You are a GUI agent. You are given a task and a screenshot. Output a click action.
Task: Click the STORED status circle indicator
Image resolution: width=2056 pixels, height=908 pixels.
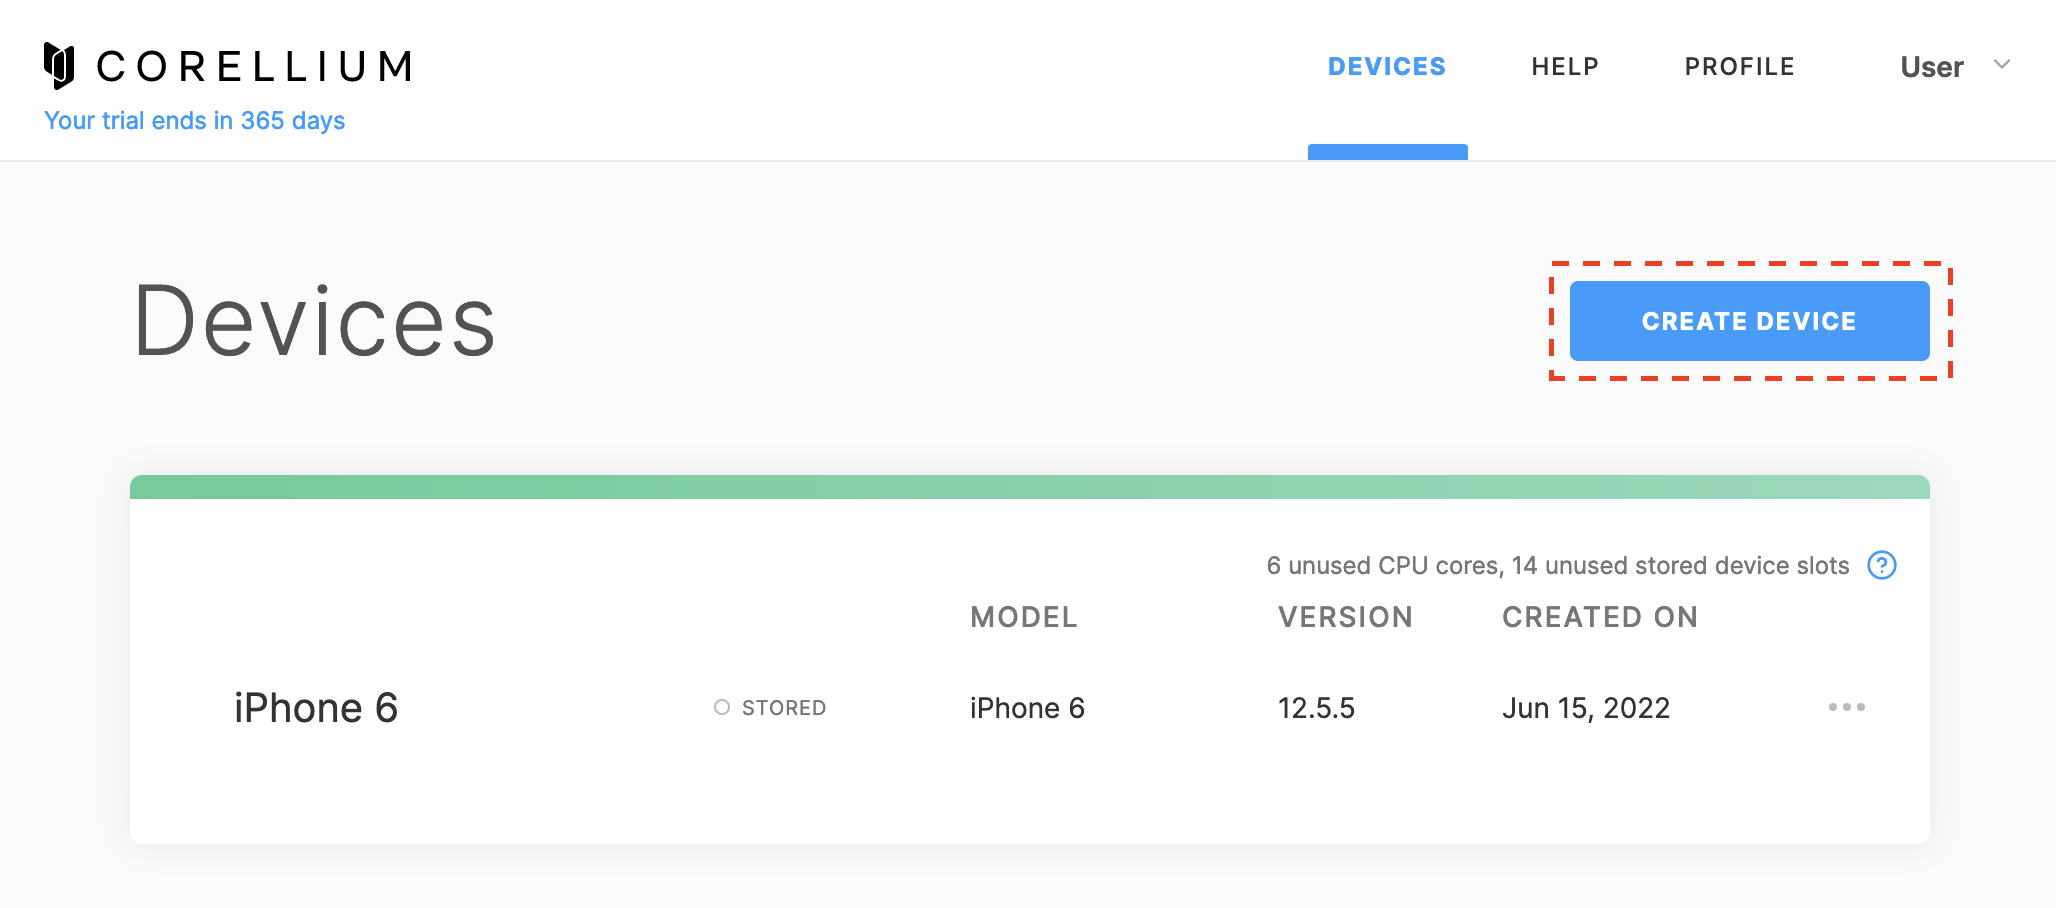pyautogui.click(x=722, y=707)
